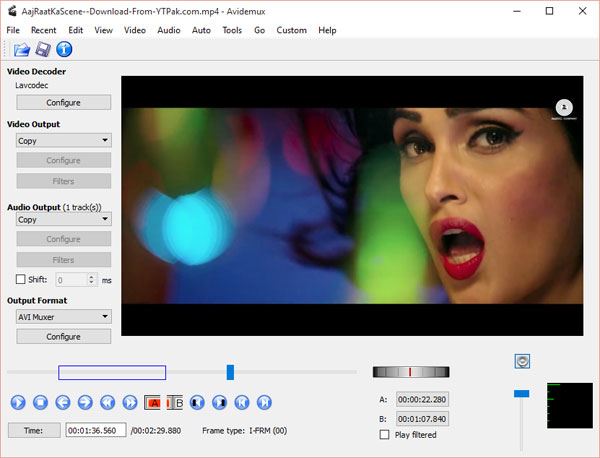Increase audio shift value with up spinner
The width and height of the screenshot is (600, 458).
(91, 276)
